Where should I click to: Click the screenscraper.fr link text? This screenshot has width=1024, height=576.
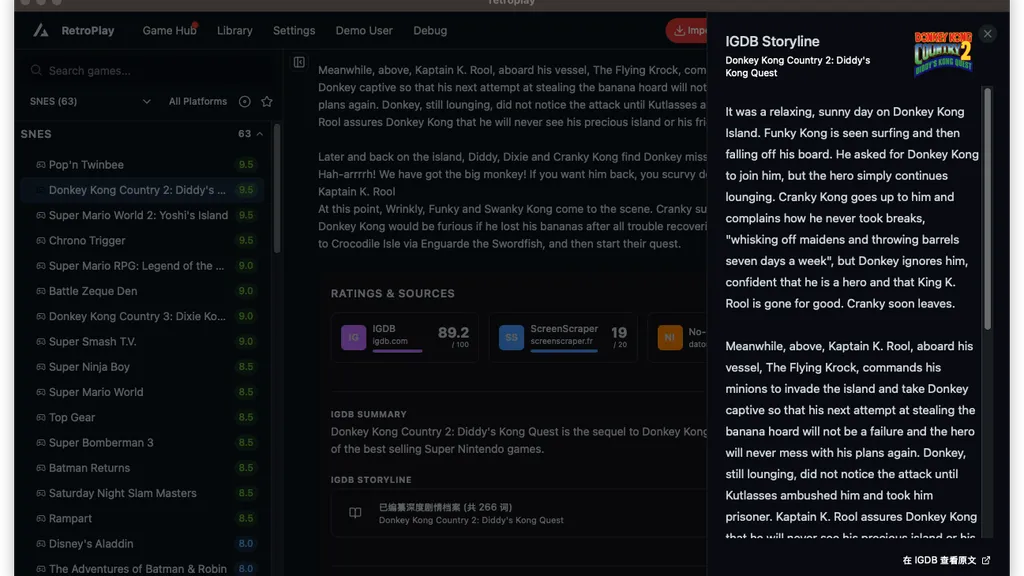pyautogui.click(x=562, y=342)
